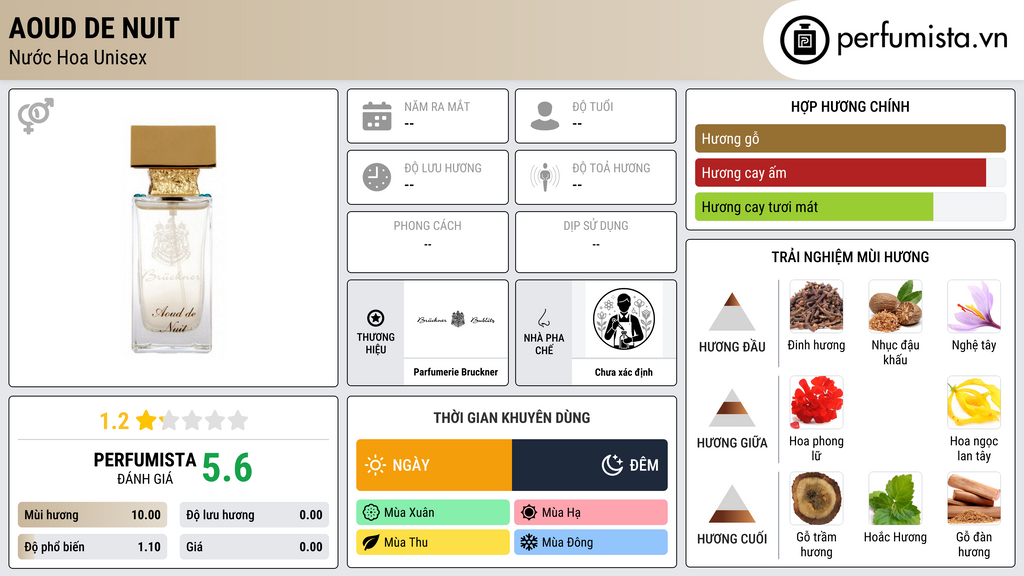The image size is (1024, 576).
Task: Click the star badge icon above Thương hiệu
Action: [x=376, y=318]
